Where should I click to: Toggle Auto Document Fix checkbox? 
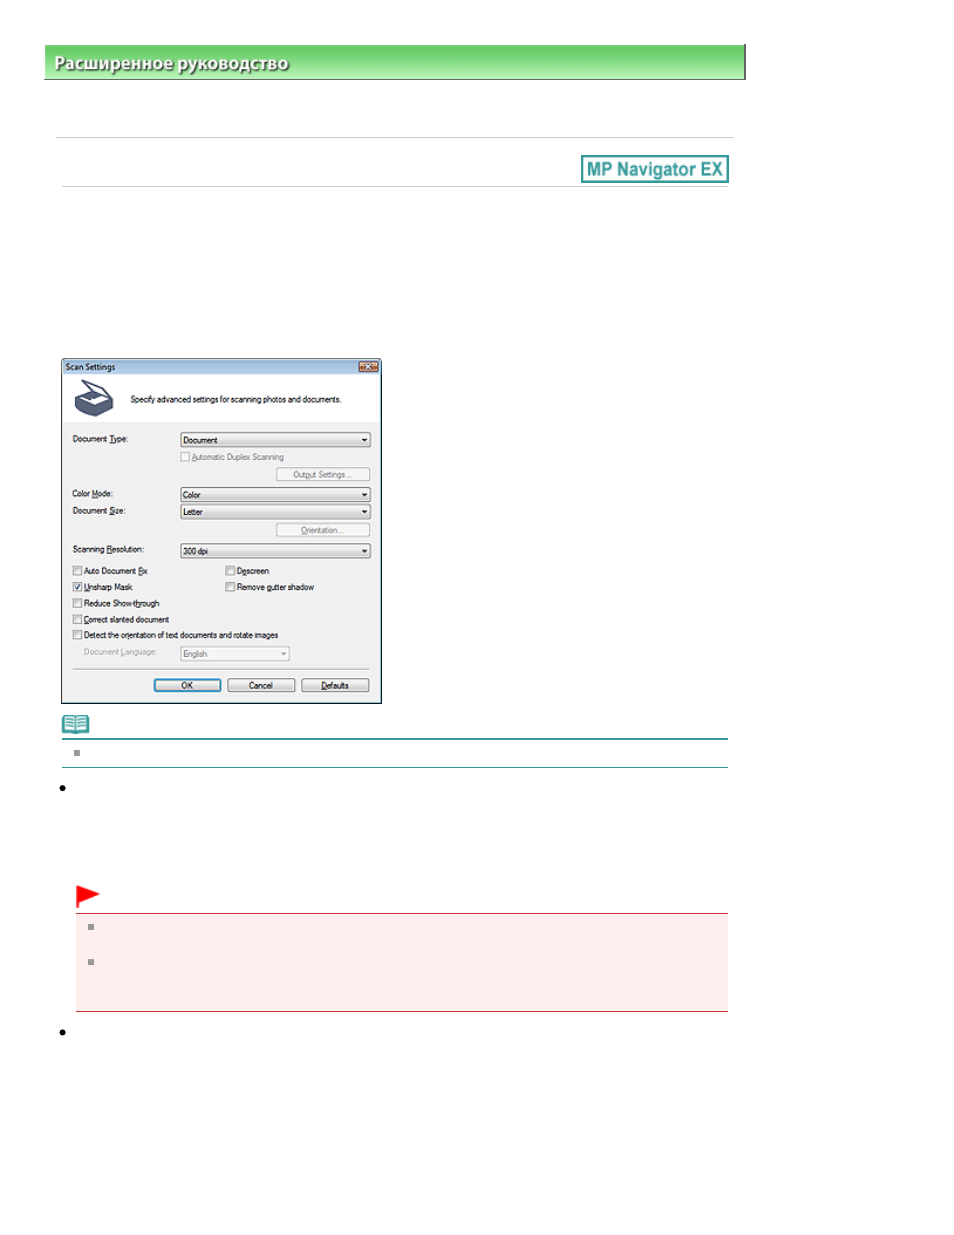coord(77,571)
